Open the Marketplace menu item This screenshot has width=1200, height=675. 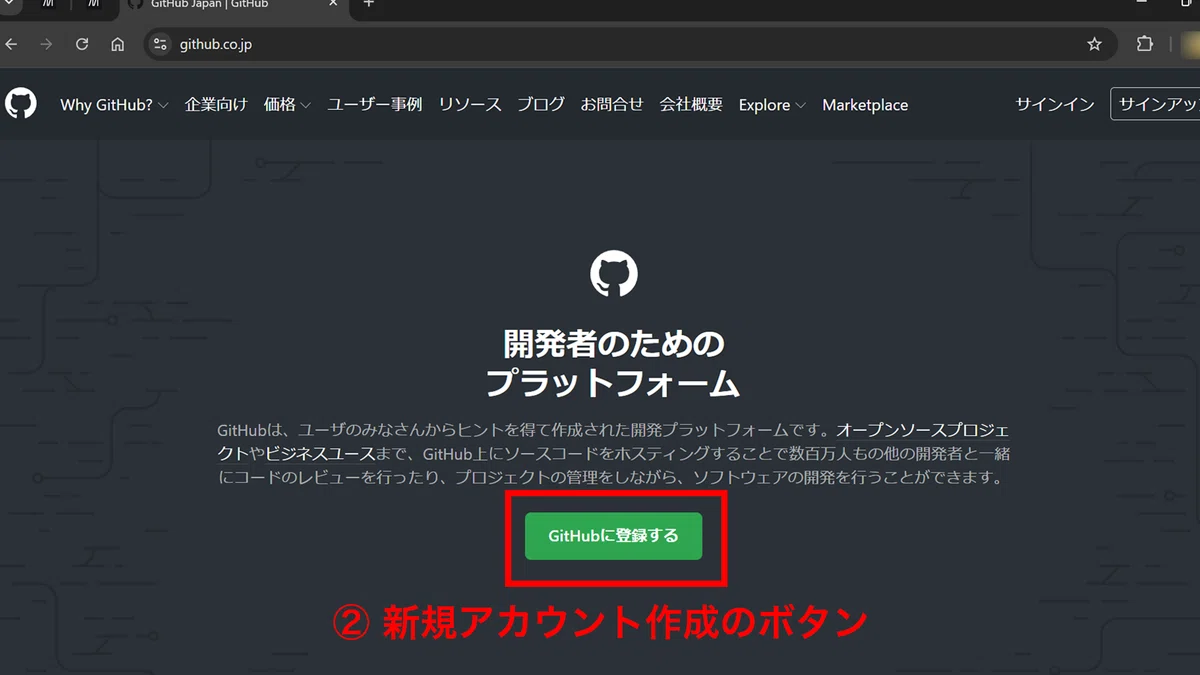point(865,105)
